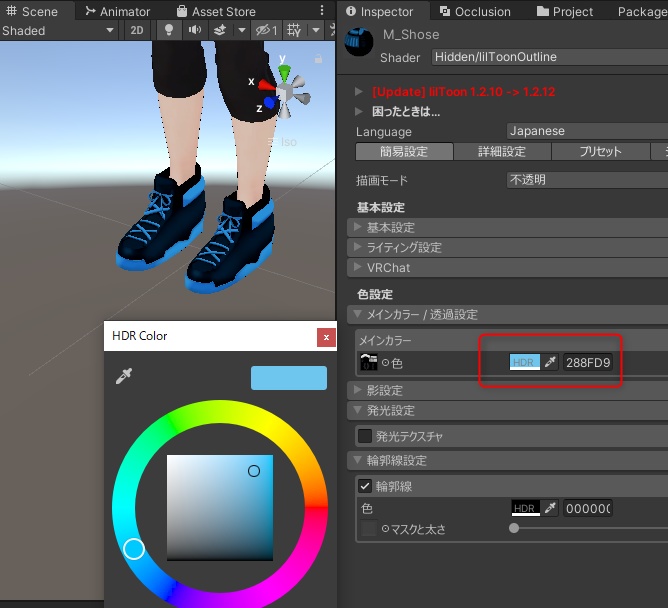Open the Language dropdown set to Japanese

587,131
